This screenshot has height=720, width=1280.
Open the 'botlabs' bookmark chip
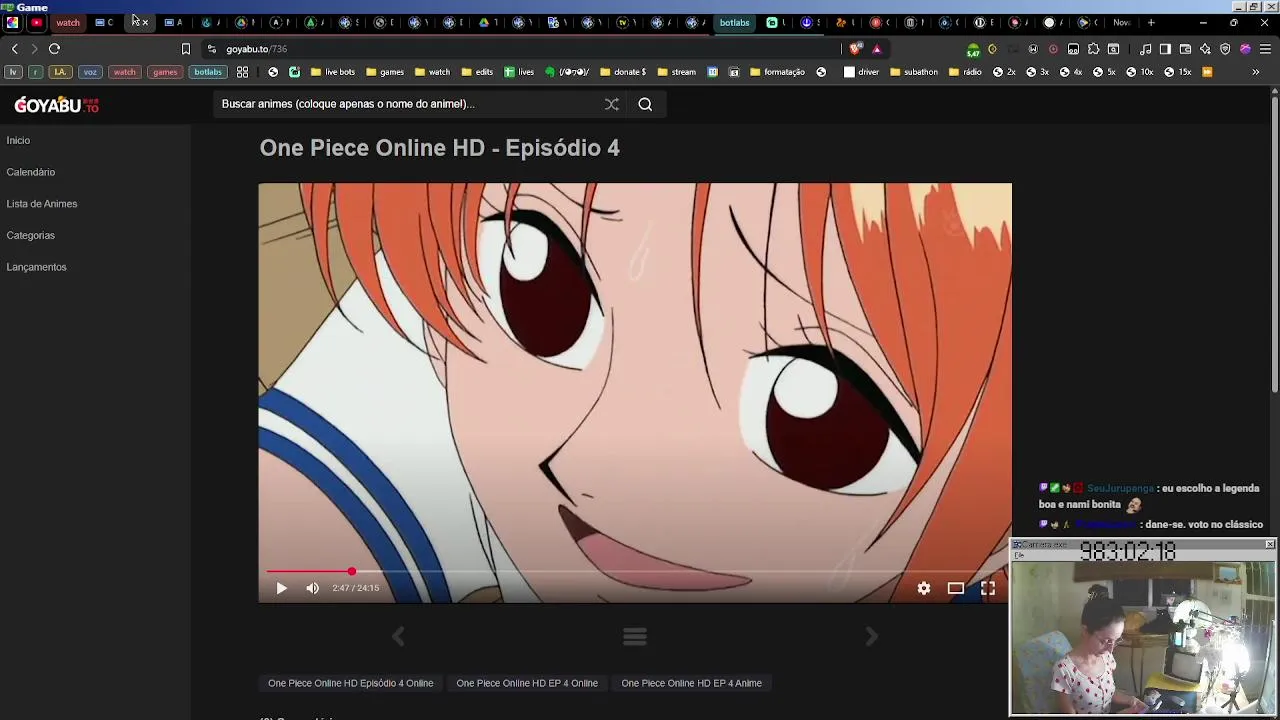[208, 72]
